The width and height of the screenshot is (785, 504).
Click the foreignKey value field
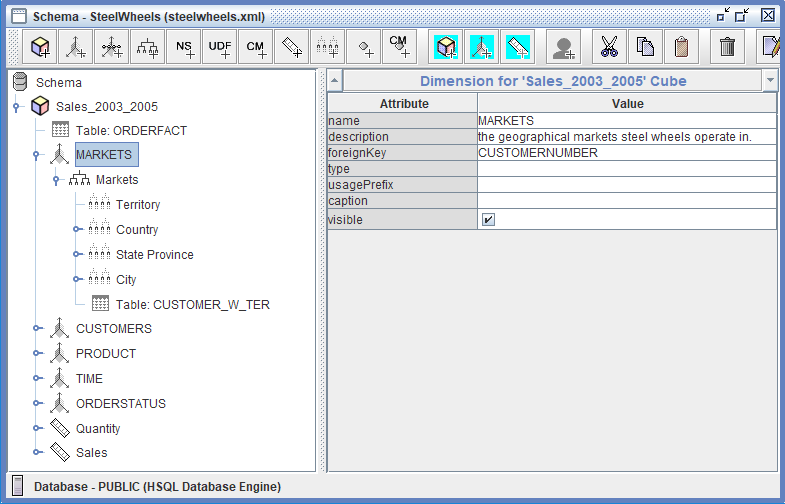[x=626, y=153]
